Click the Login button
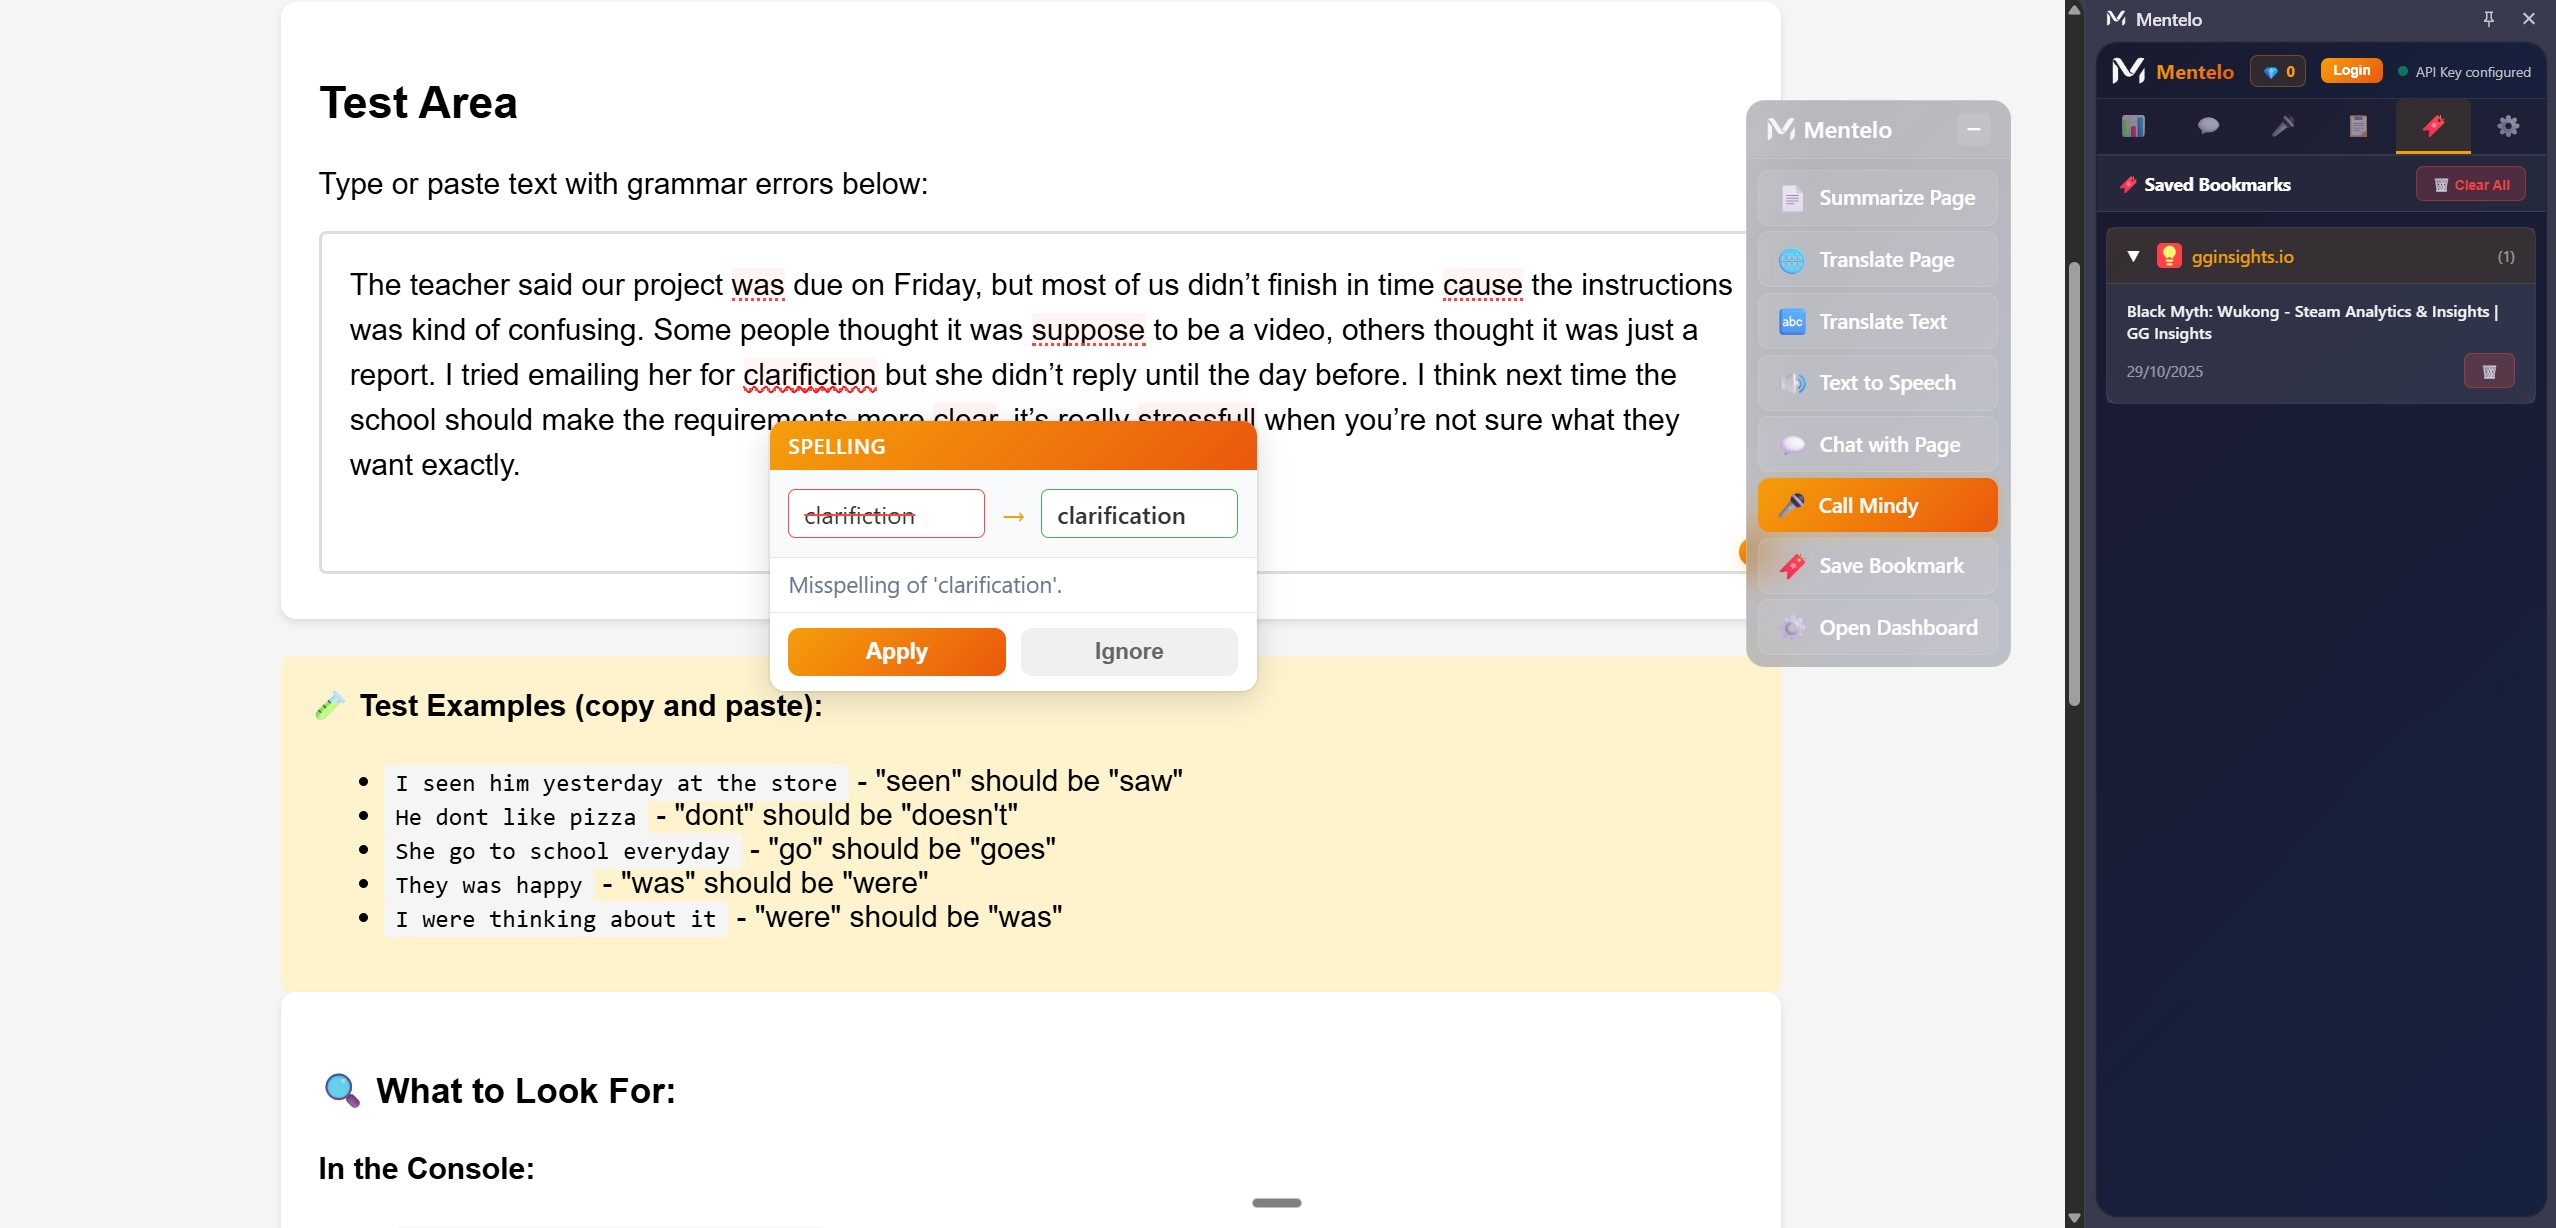2556x1228 pixels. (x=2351, y=70)
